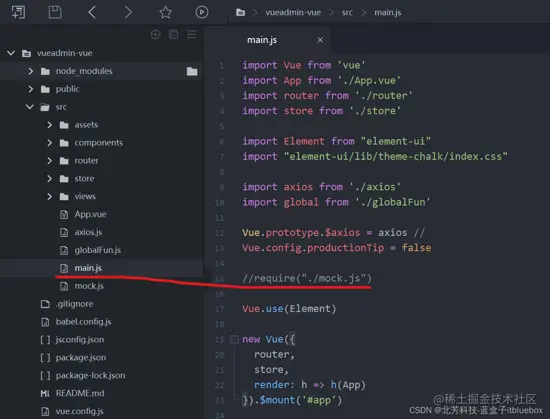Go forward with the right arrow icon
Image resolution: width=550 pixels, height=419 pixels.
(x=128, y=12)
